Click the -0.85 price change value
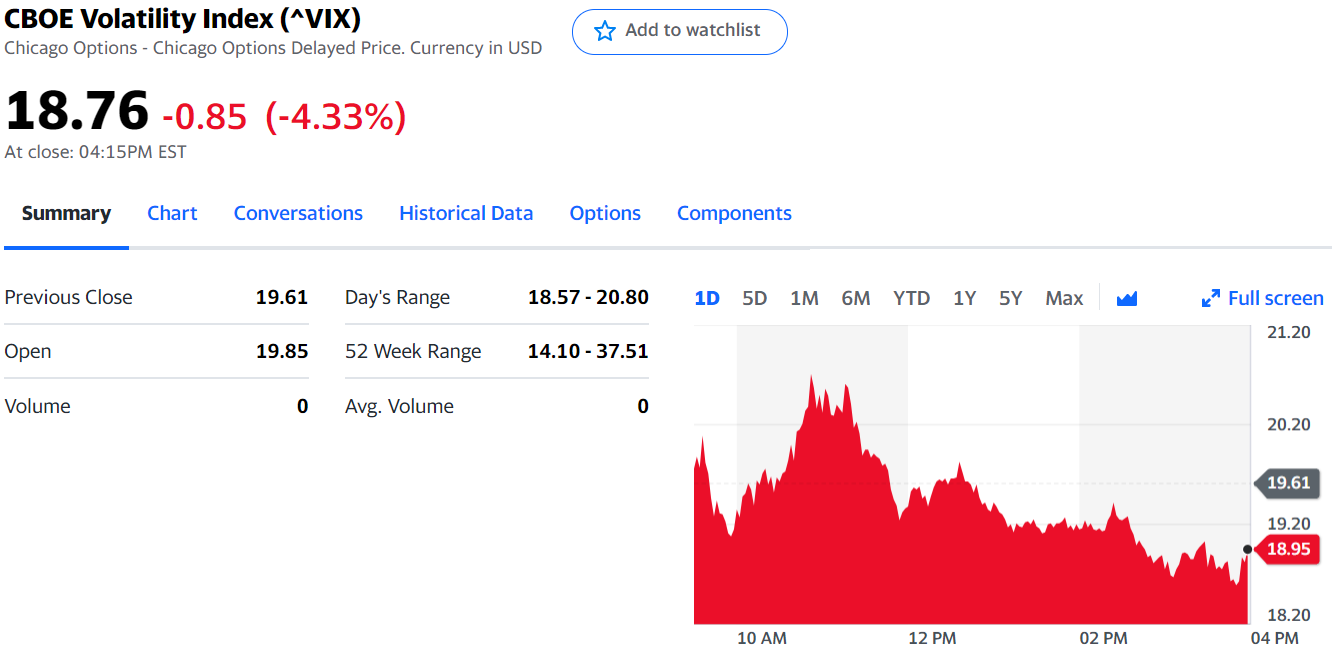This screenshot has width=1332, height=654. 204,117
